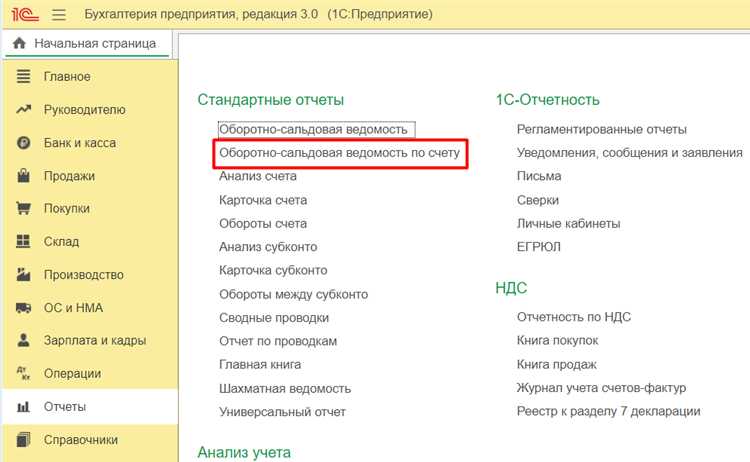This screenshot has height=462, width=750.
Task: Click the Зарплата и кадры person icon
Action: tap(23, 340)
